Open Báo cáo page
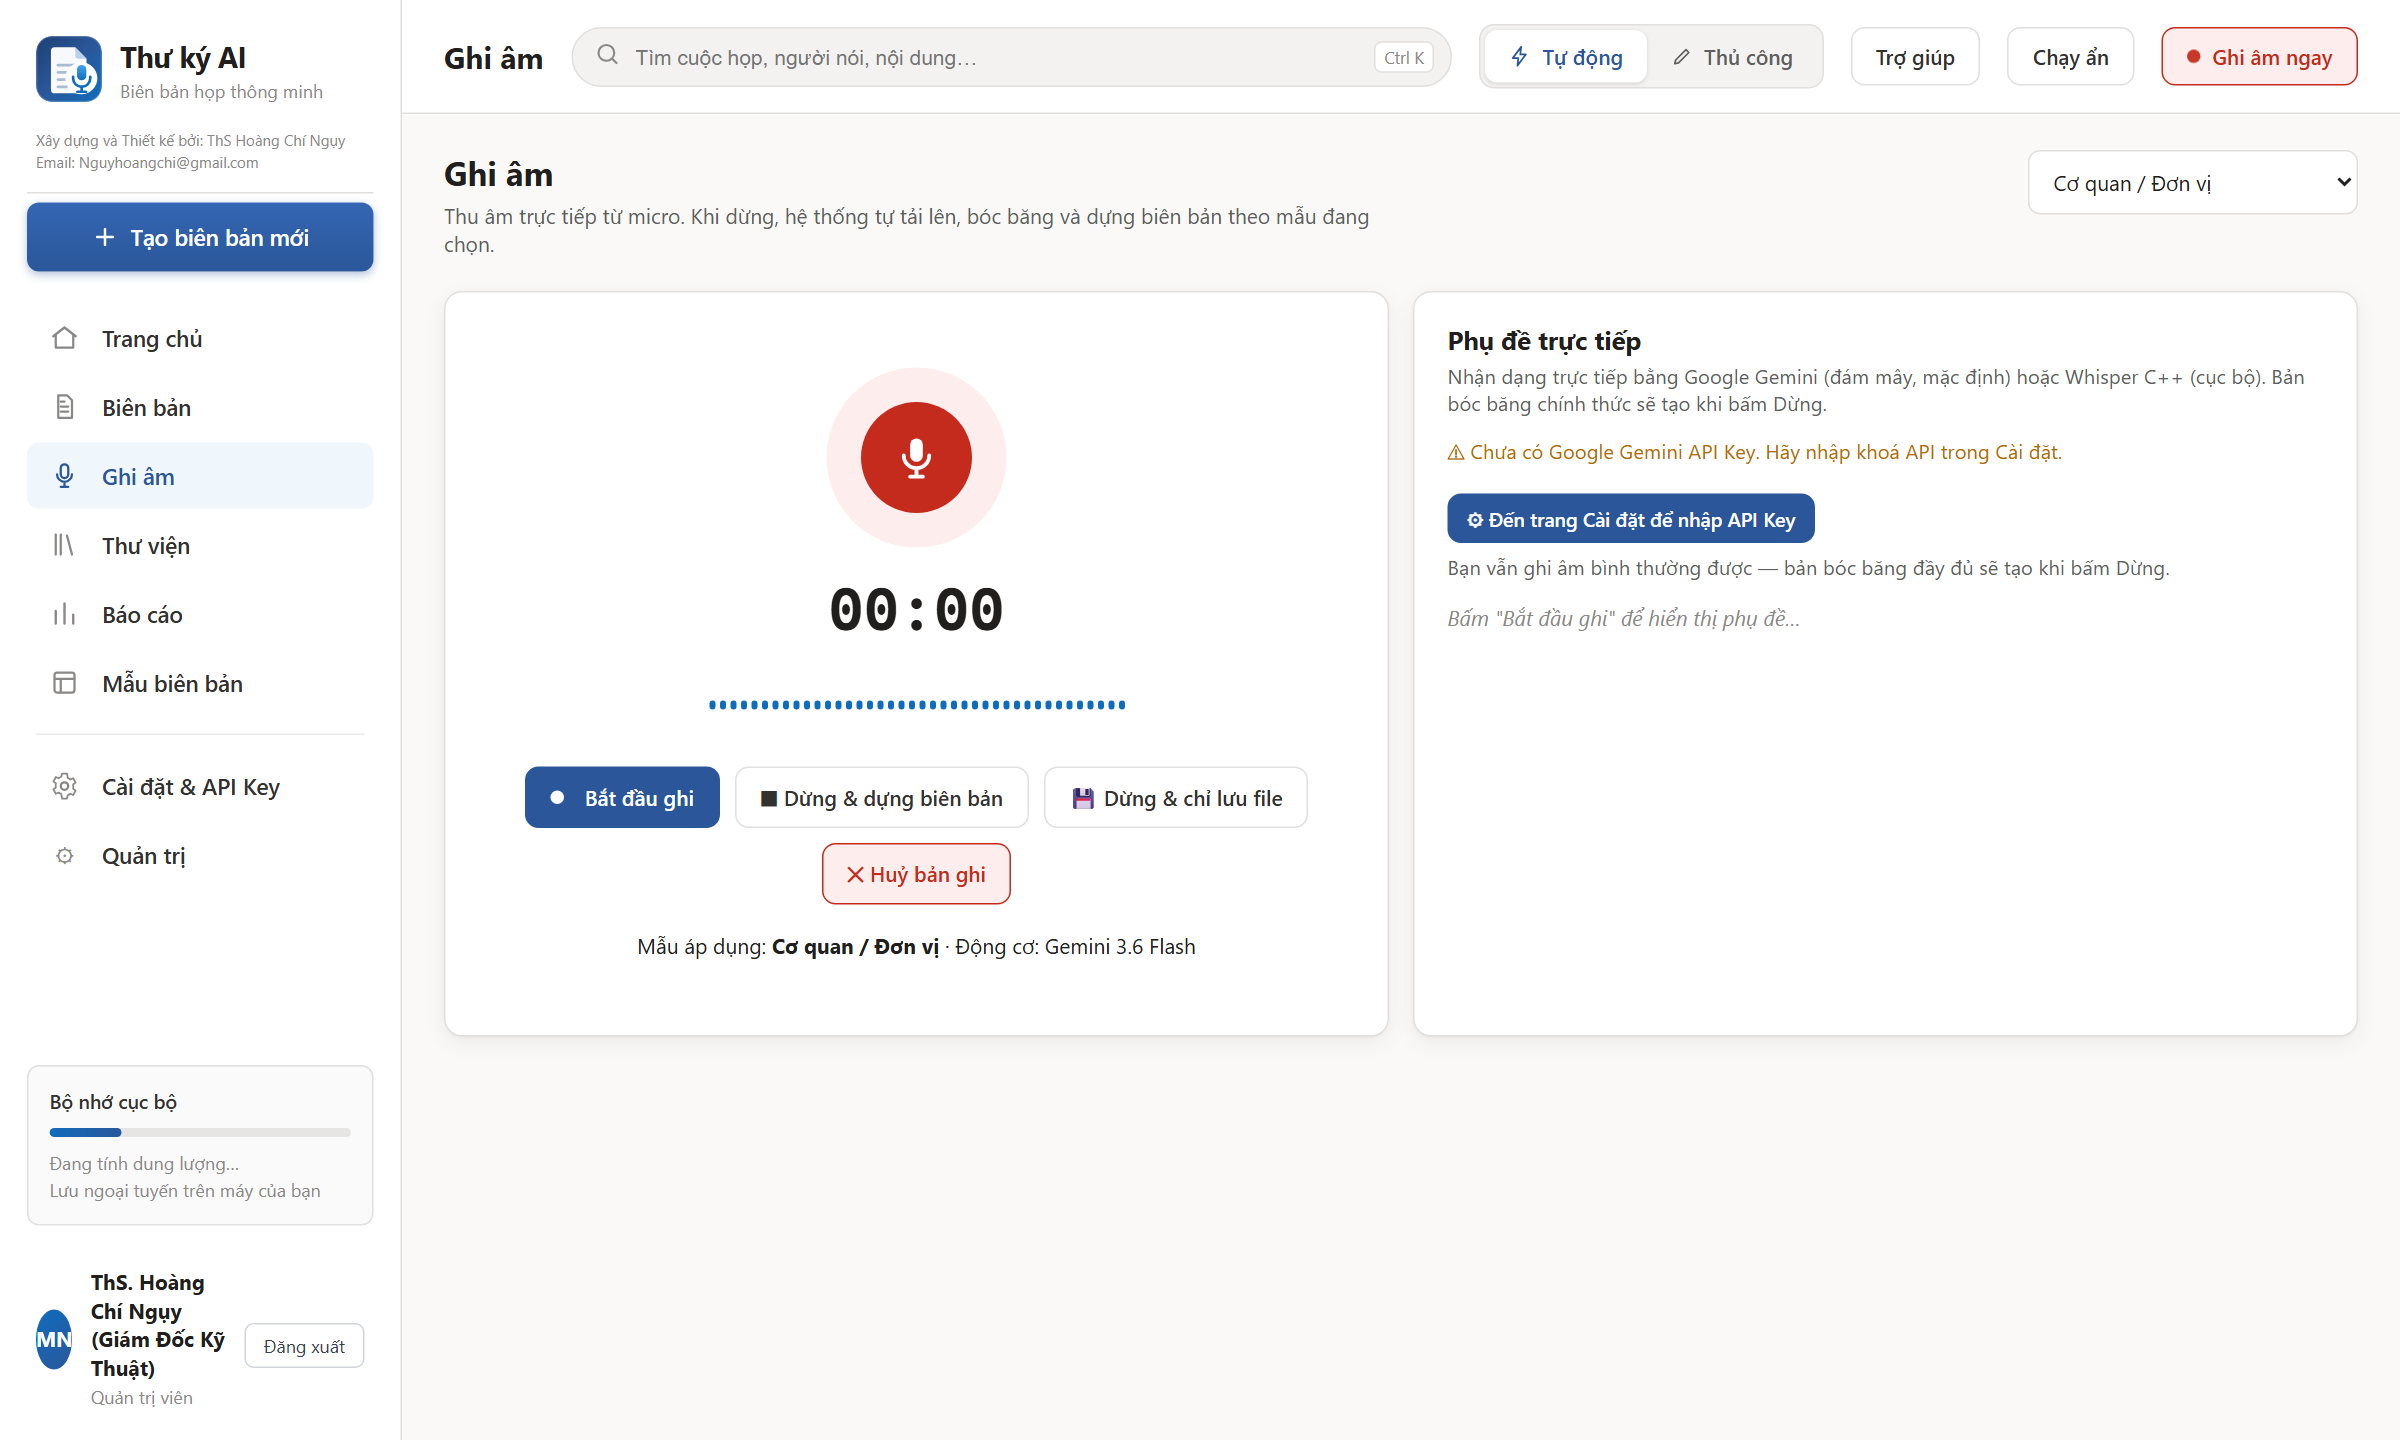This screenshot has height=1440, width=2400. (200, 615)
